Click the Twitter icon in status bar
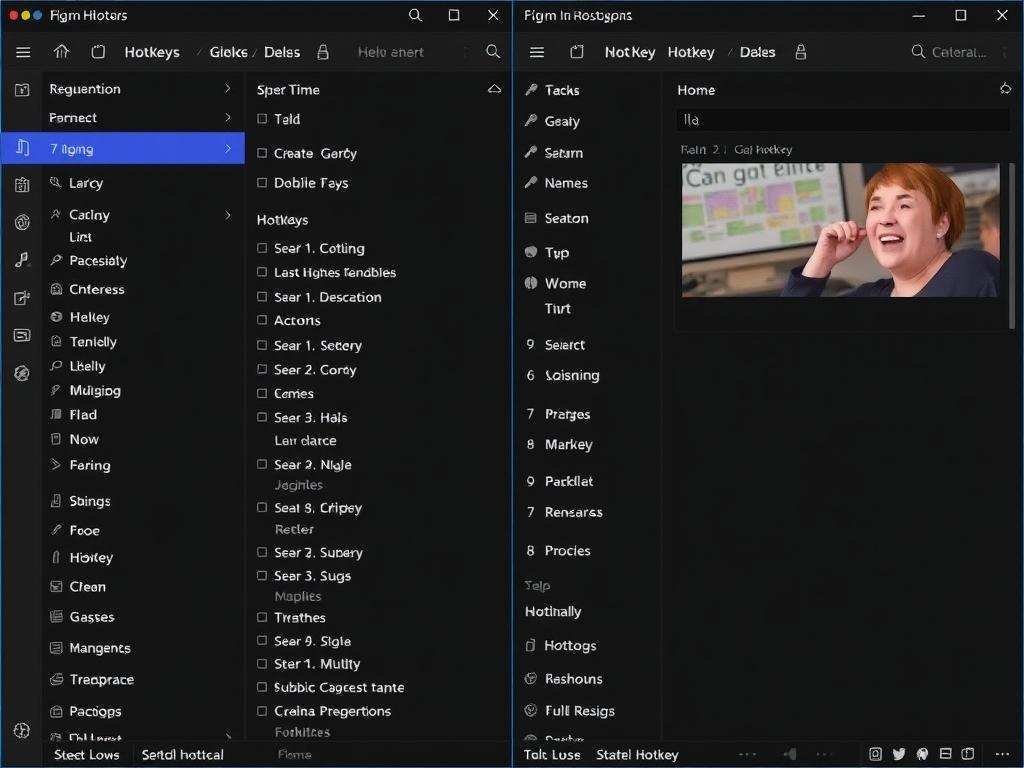Viewport: 1024px width, 768px height. [898, 754]
